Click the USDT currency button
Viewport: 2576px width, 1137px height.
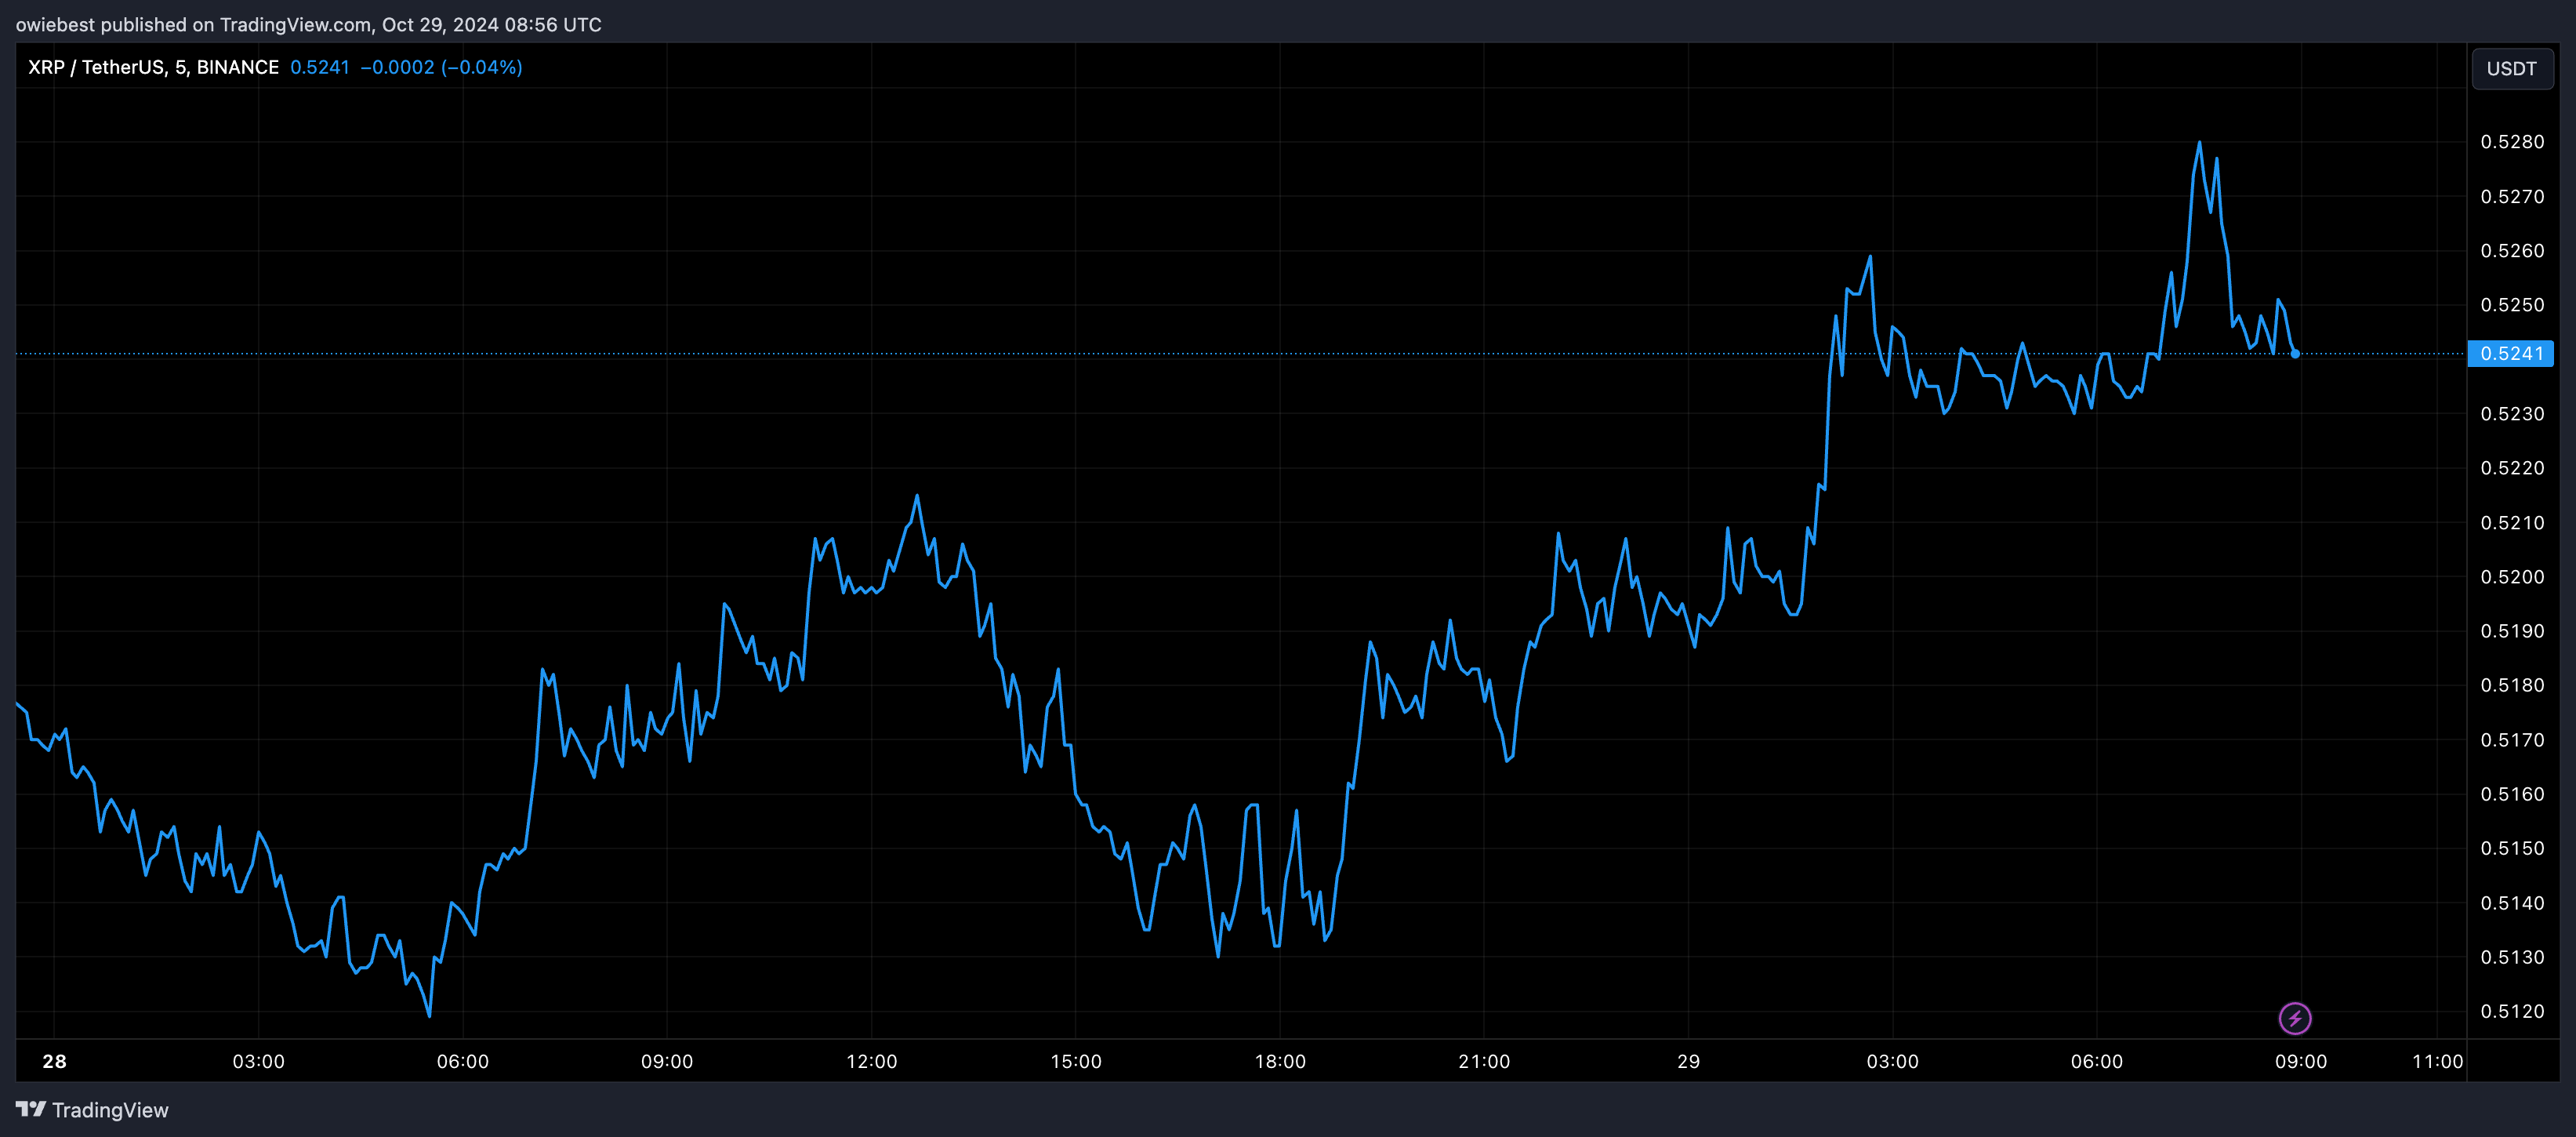(2512, 69)
